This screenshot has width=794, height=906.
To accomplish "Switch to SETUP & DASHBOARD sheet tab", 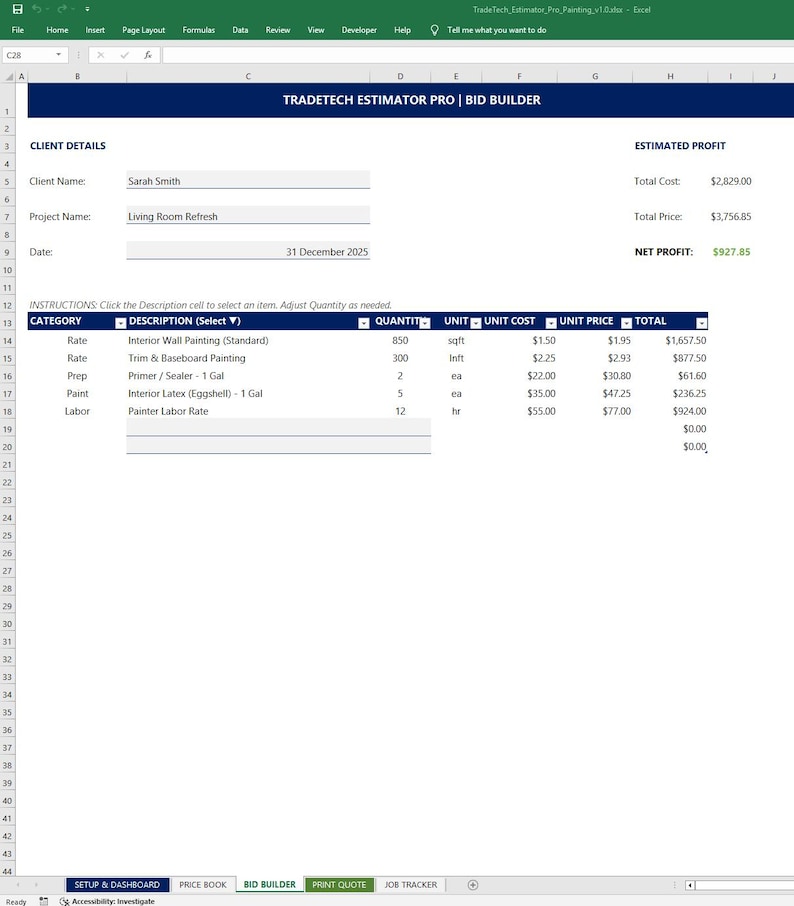I will tap(117, 885).
